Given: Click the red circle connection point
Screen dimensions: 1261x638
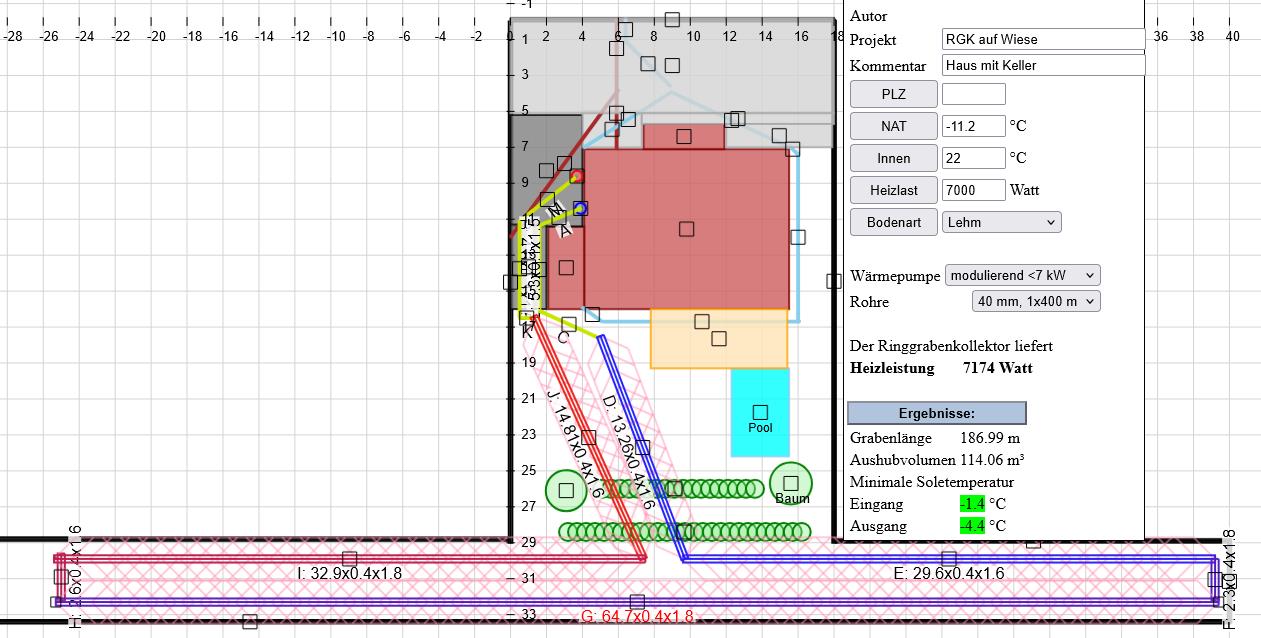Looking at the screenshot, I should [577, 177].
